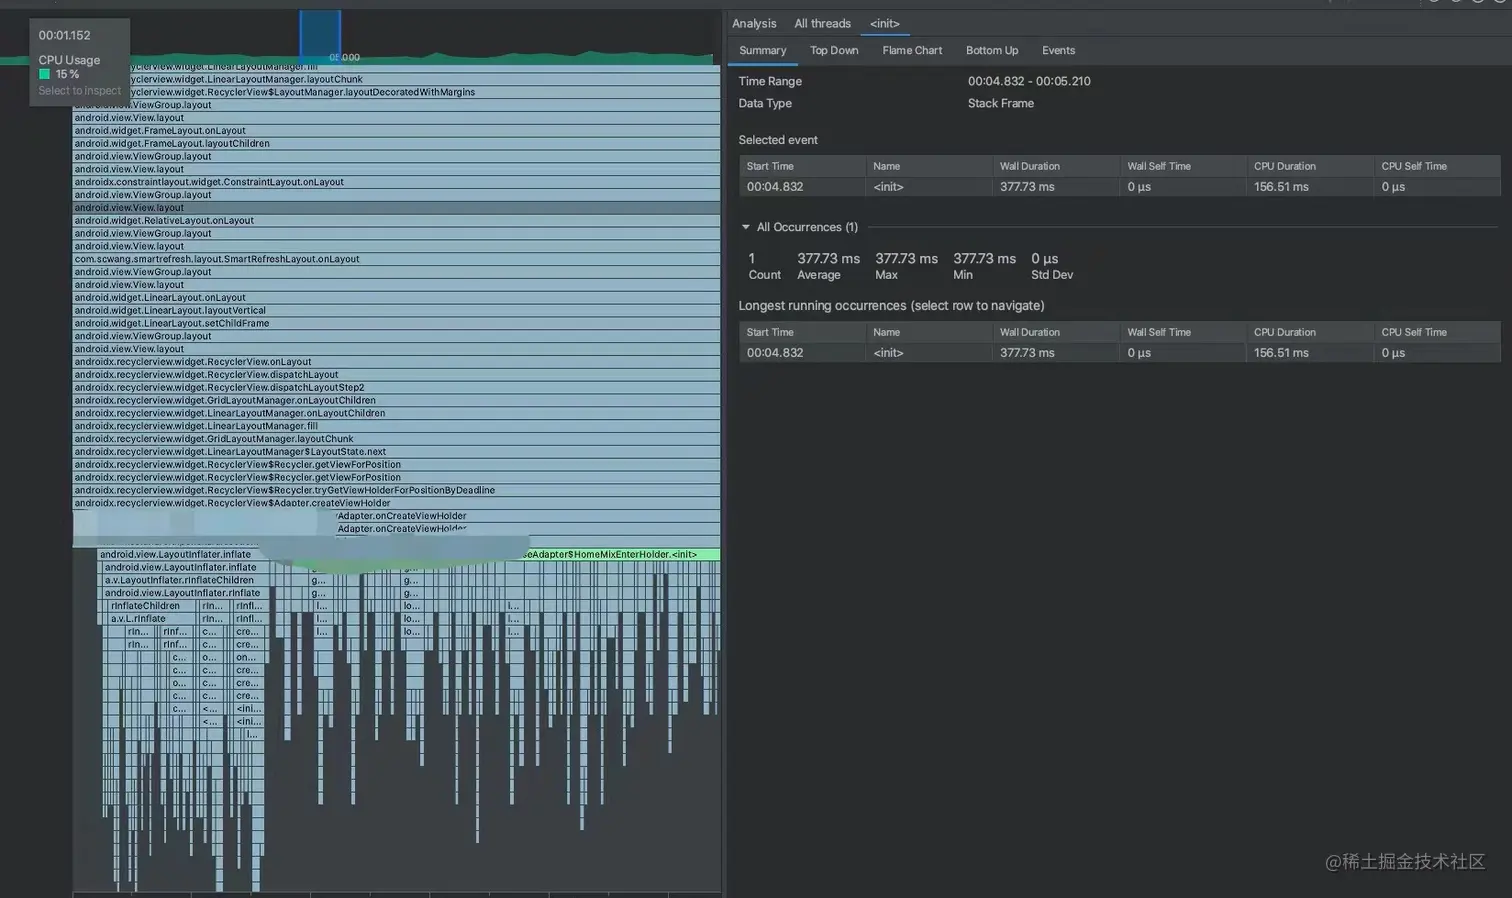The width and height of the screenshot is (1512, 898).
Task: Click CPU Self Time header in Longest running table
Action: click(x=1437, y=332)
